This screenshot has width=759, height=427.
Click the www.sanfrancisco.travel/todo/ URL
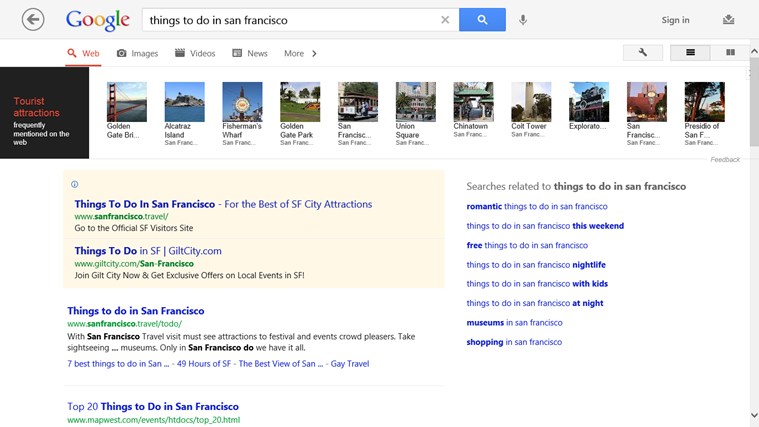124,323
